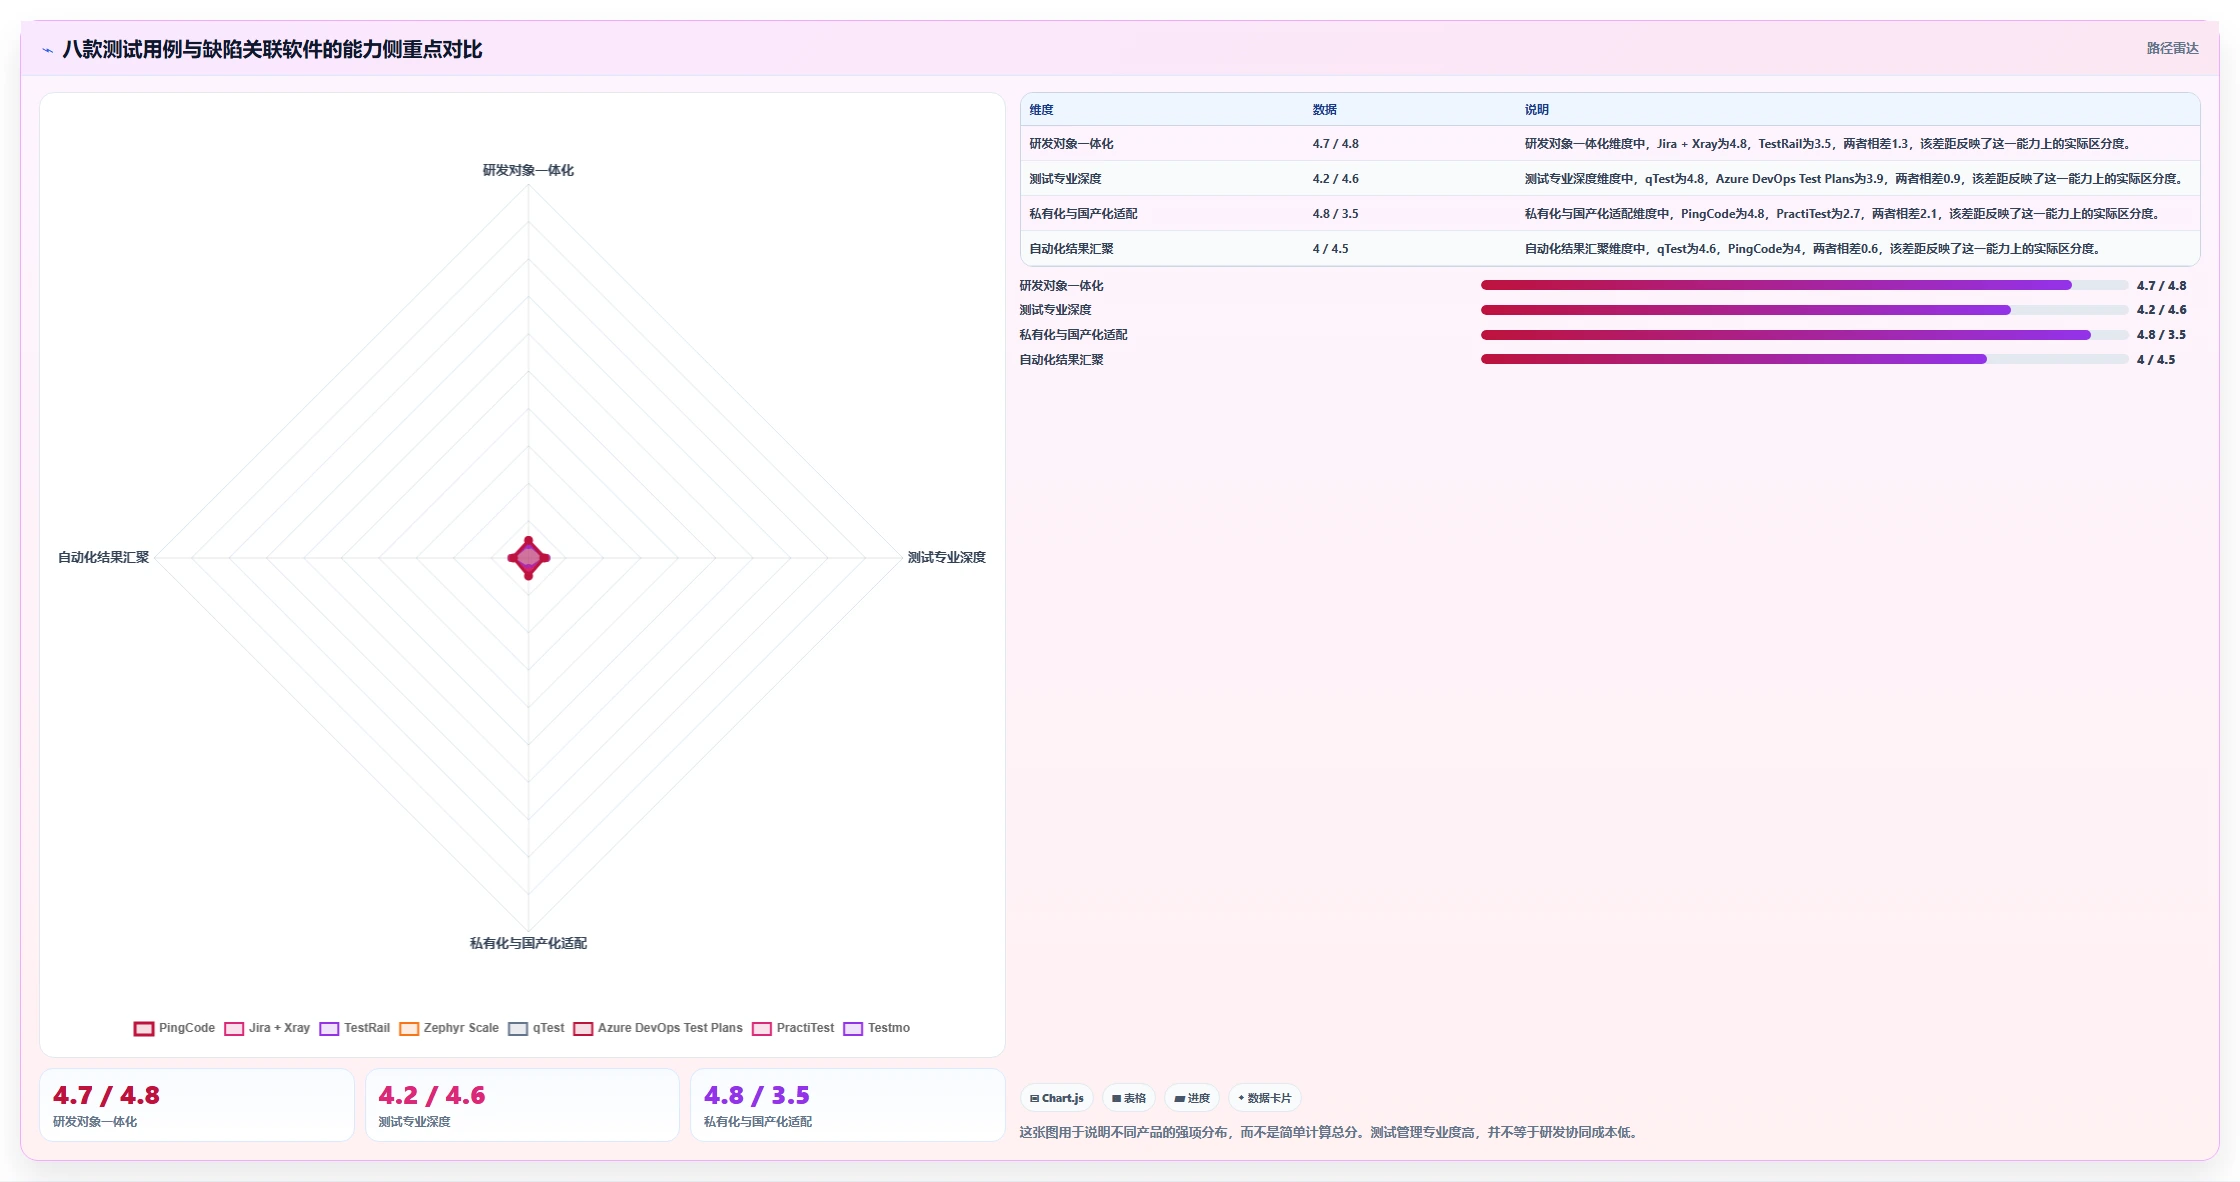Click the 4.2 / 4.6 data card

coord(522,1105)
